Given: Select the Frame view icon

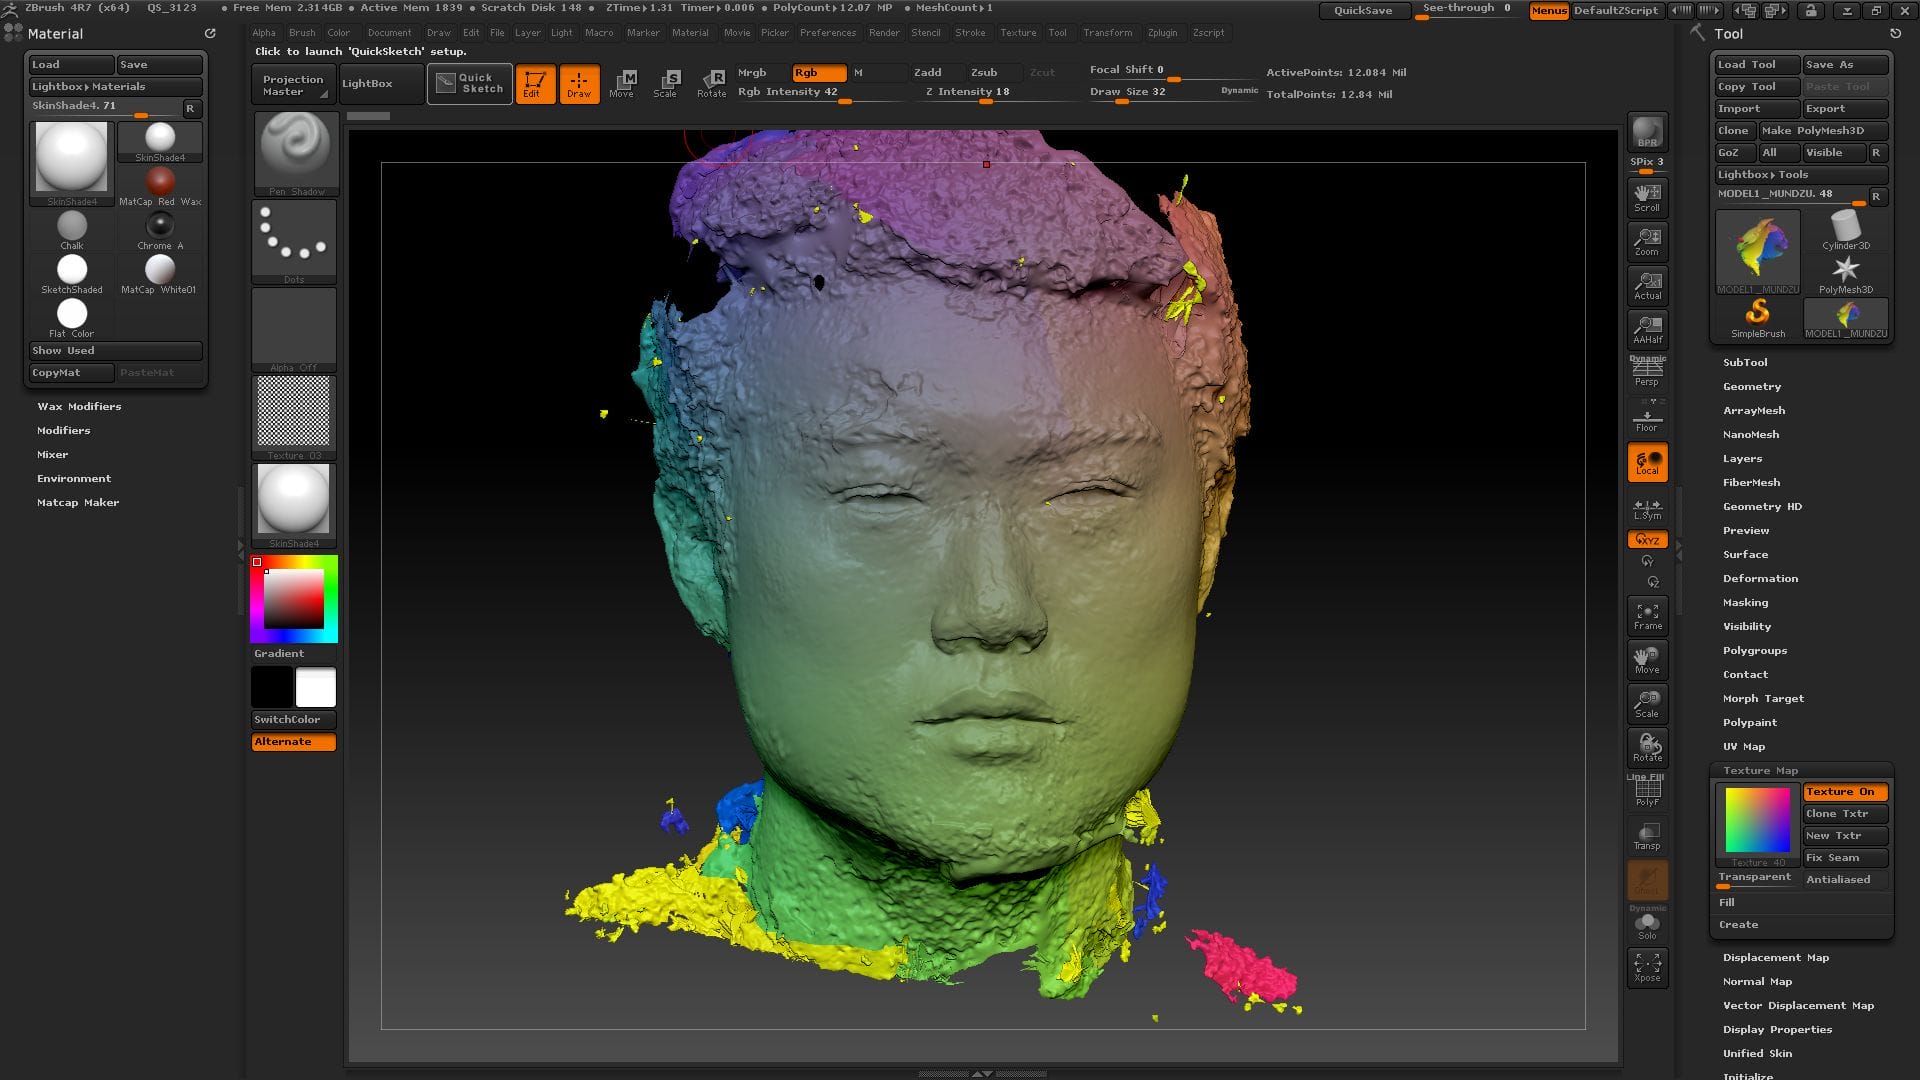Looking at the screenshot, I should 1647,615.
